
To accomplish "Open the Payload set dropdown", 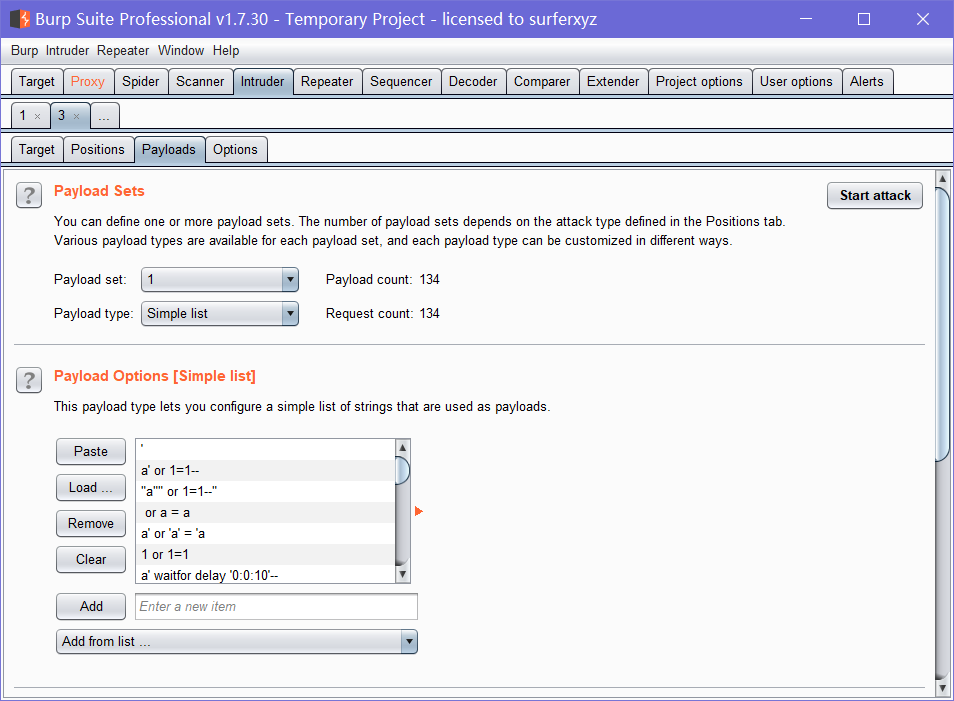I will [220, 279].
